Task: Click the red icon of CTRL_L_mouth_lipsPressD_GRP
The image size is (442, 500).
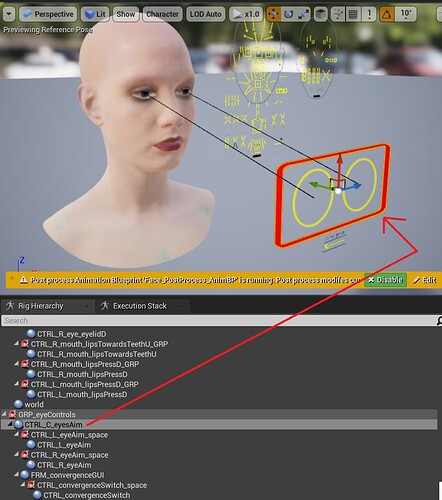Action: pyautogui.click(x=25, y=384)
